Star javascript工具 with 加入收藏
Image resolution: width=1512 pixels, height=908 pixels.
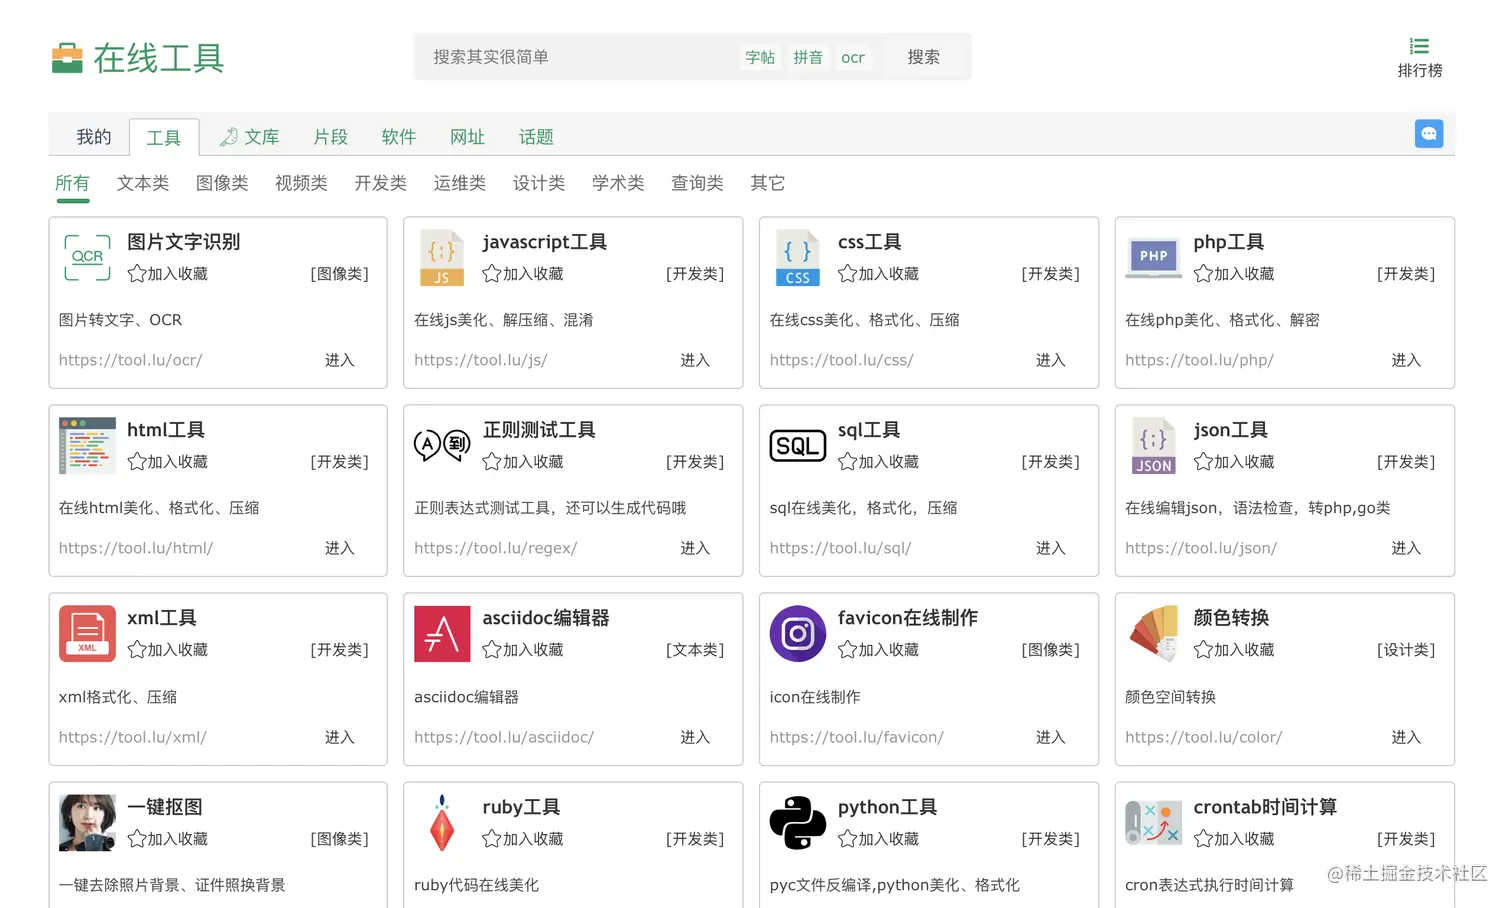click(x=523, y=274)
